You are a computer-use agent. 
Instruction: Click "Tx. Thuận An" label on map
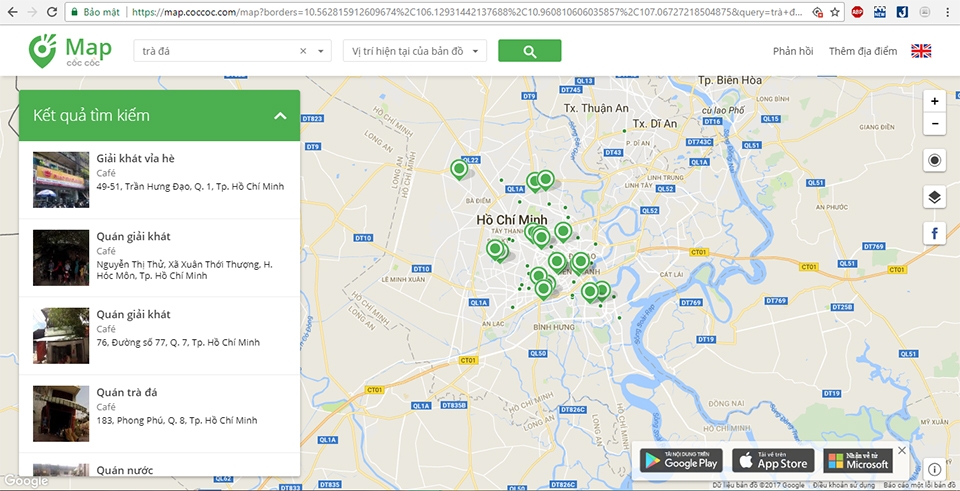coord(596,108)
